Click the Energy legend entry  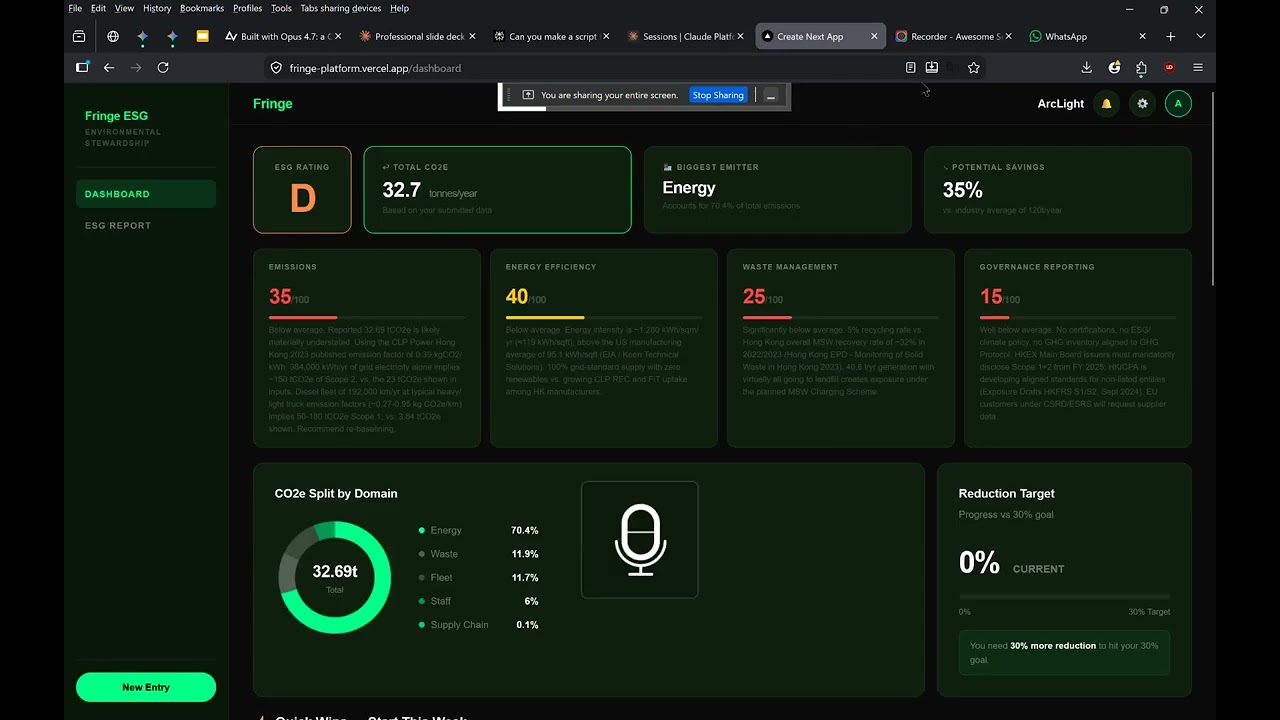tap(479, 530)
